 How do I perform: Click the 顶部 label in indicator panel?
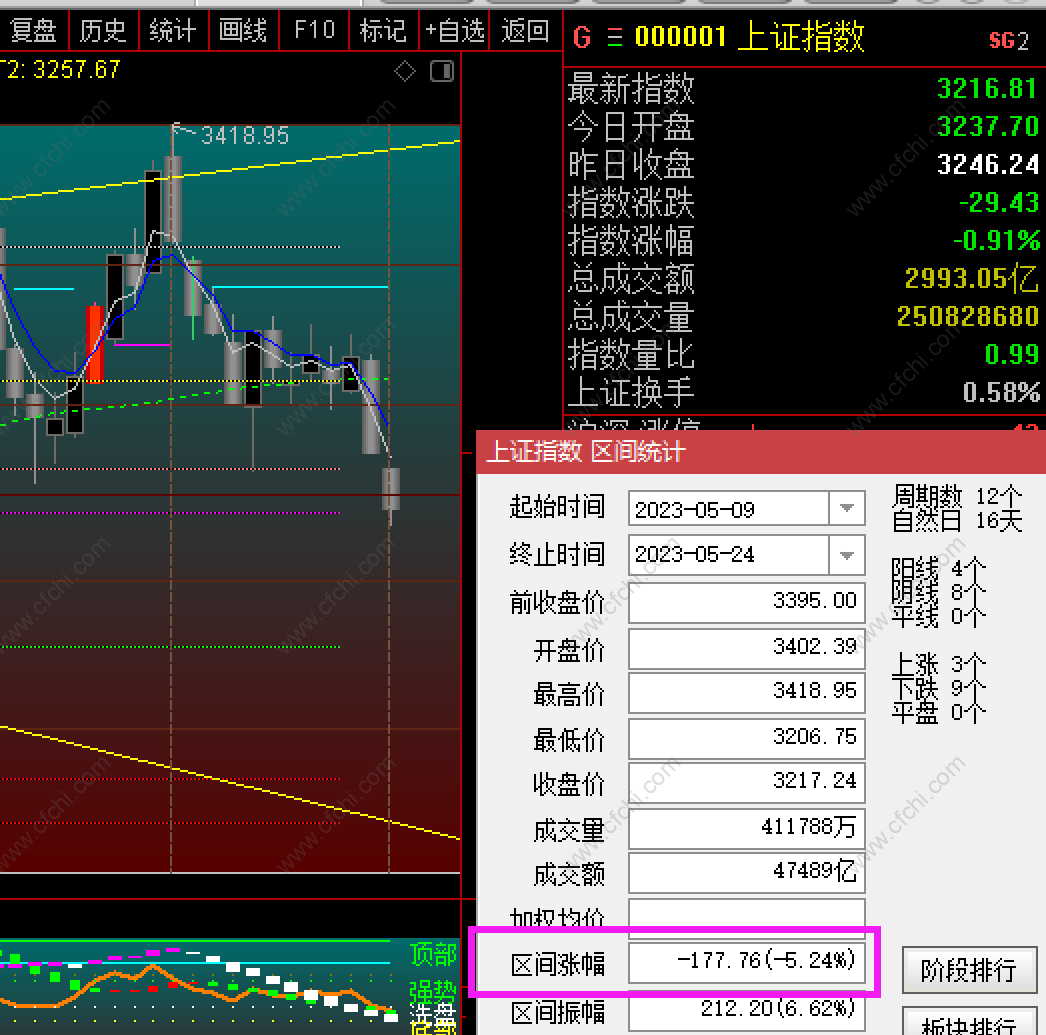(x=433, y=954)
